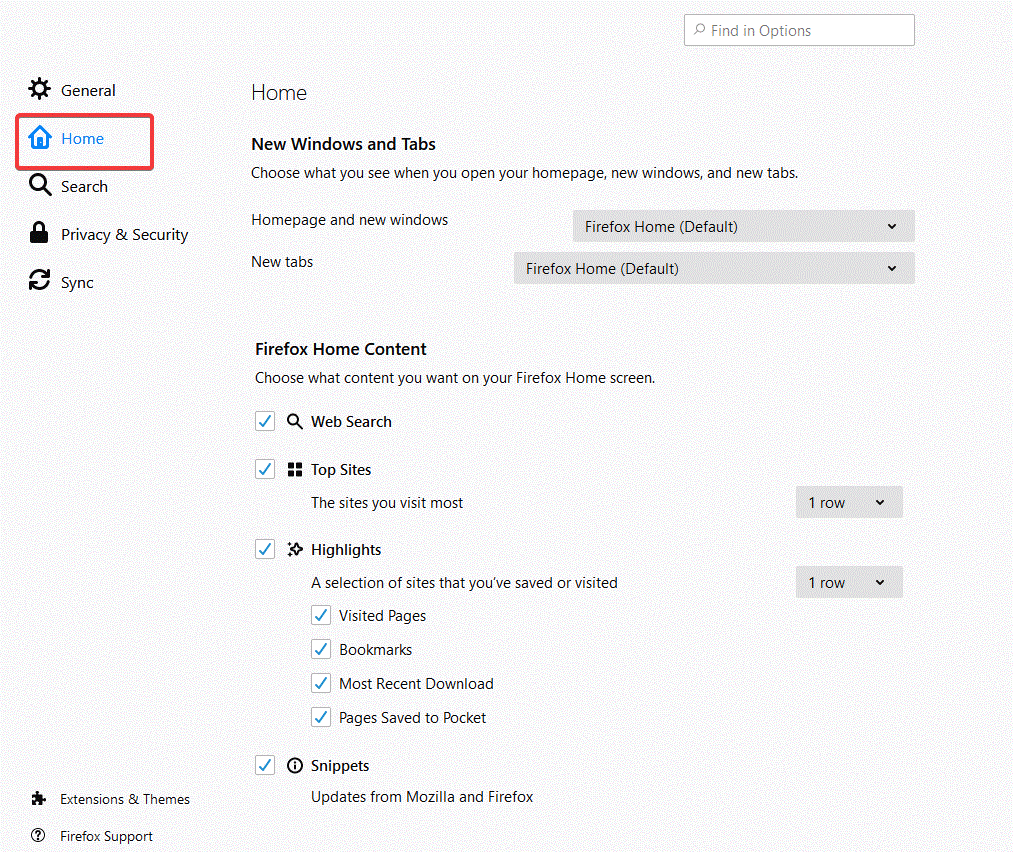Screen dimensions: 1013x852
Task: Uncheck Pages Saved to Pocket
Action: (321, 717)
